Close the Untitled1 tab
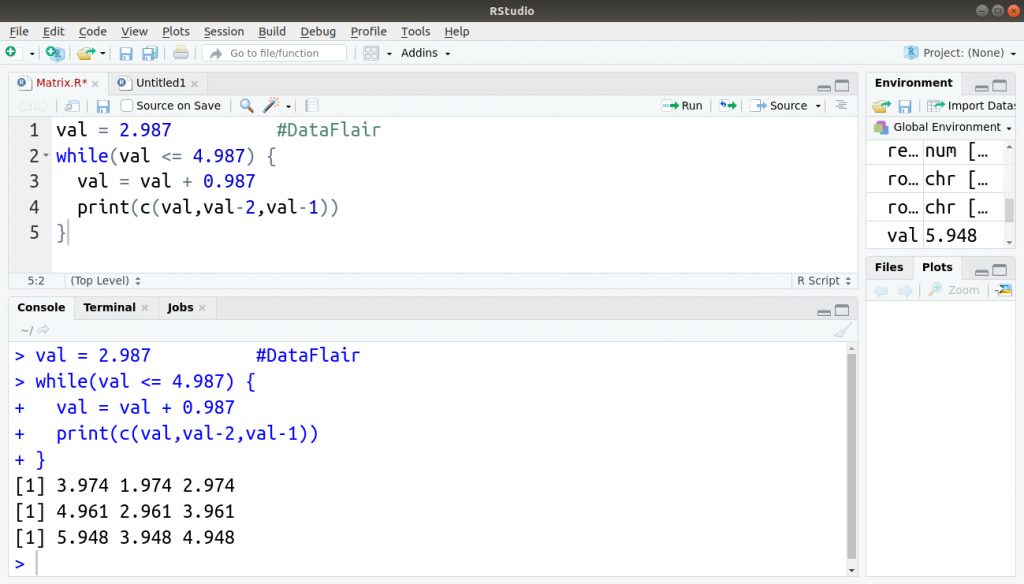1024x584 pixels. tap(195, 84)
